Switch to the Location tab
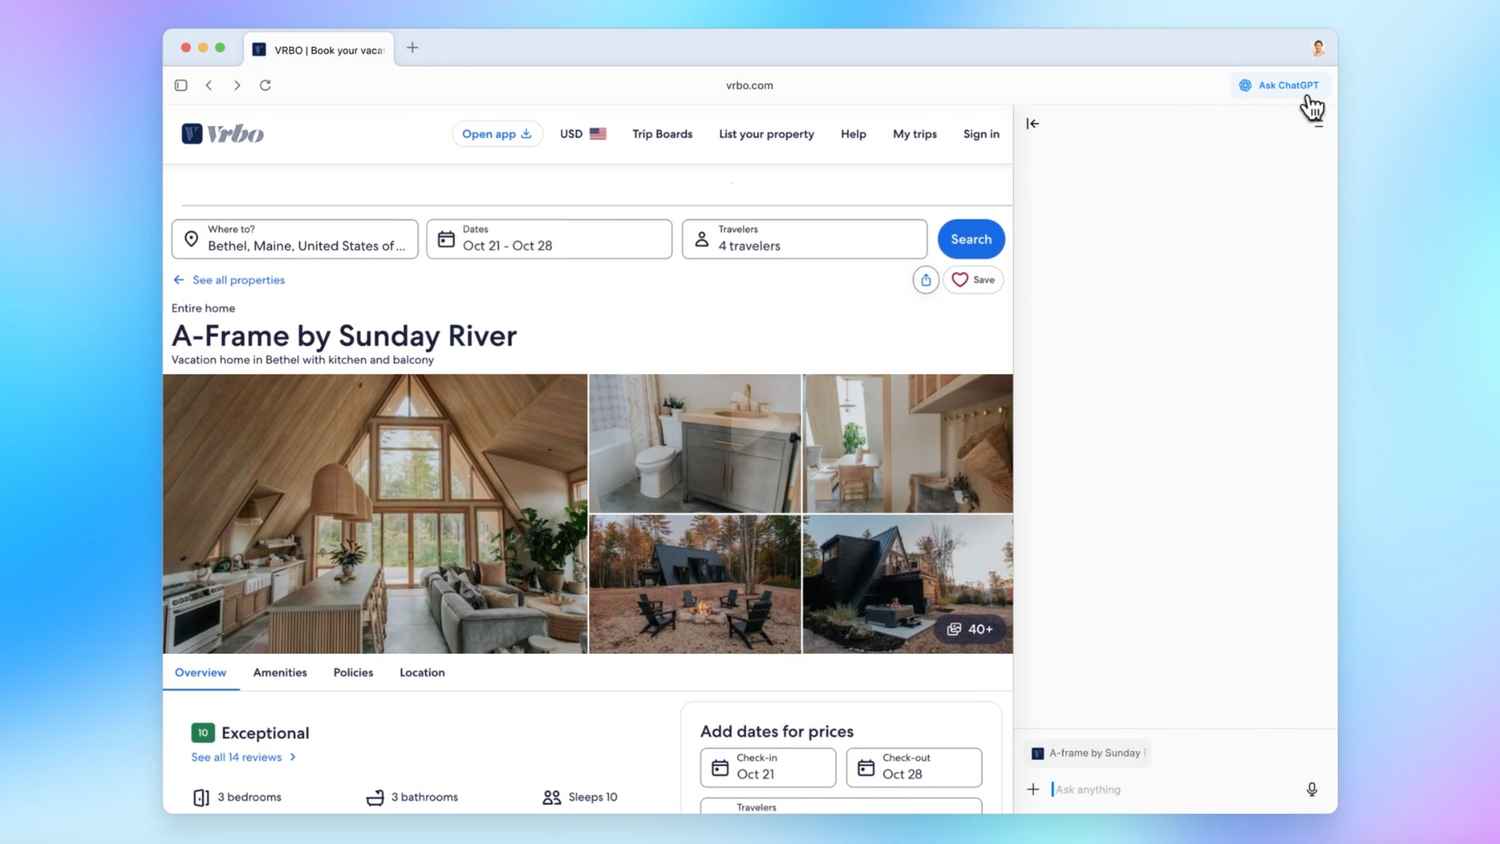The width and height of the screenshot is (1500, 844). pos(421,672)
